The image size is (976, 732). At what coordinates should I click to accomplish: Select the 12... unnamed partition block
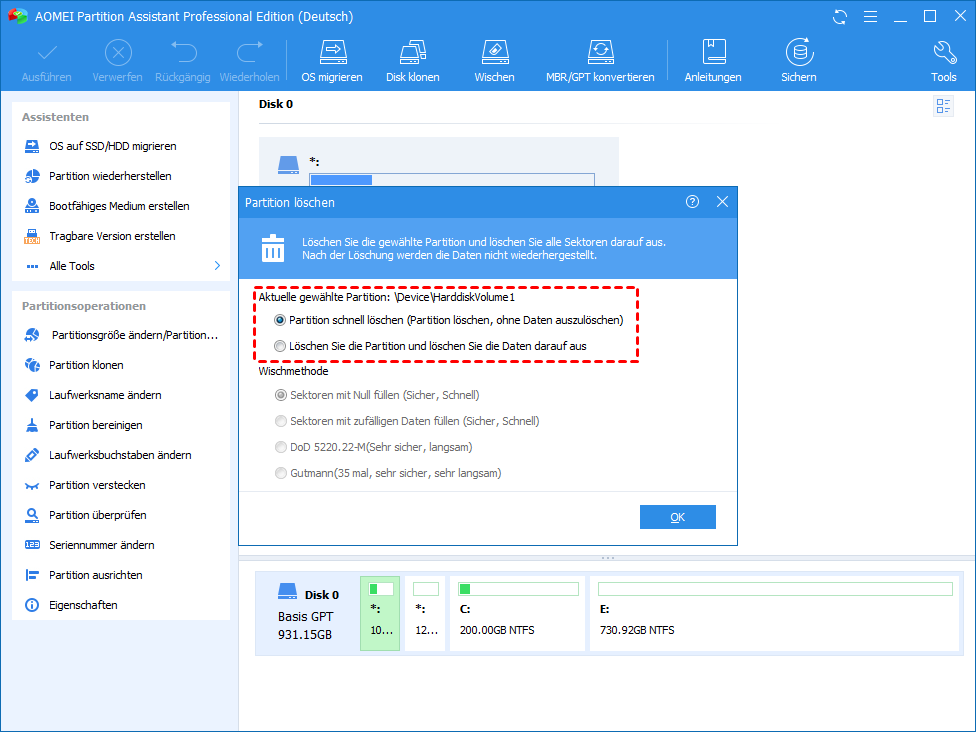[x=425, y=613]
